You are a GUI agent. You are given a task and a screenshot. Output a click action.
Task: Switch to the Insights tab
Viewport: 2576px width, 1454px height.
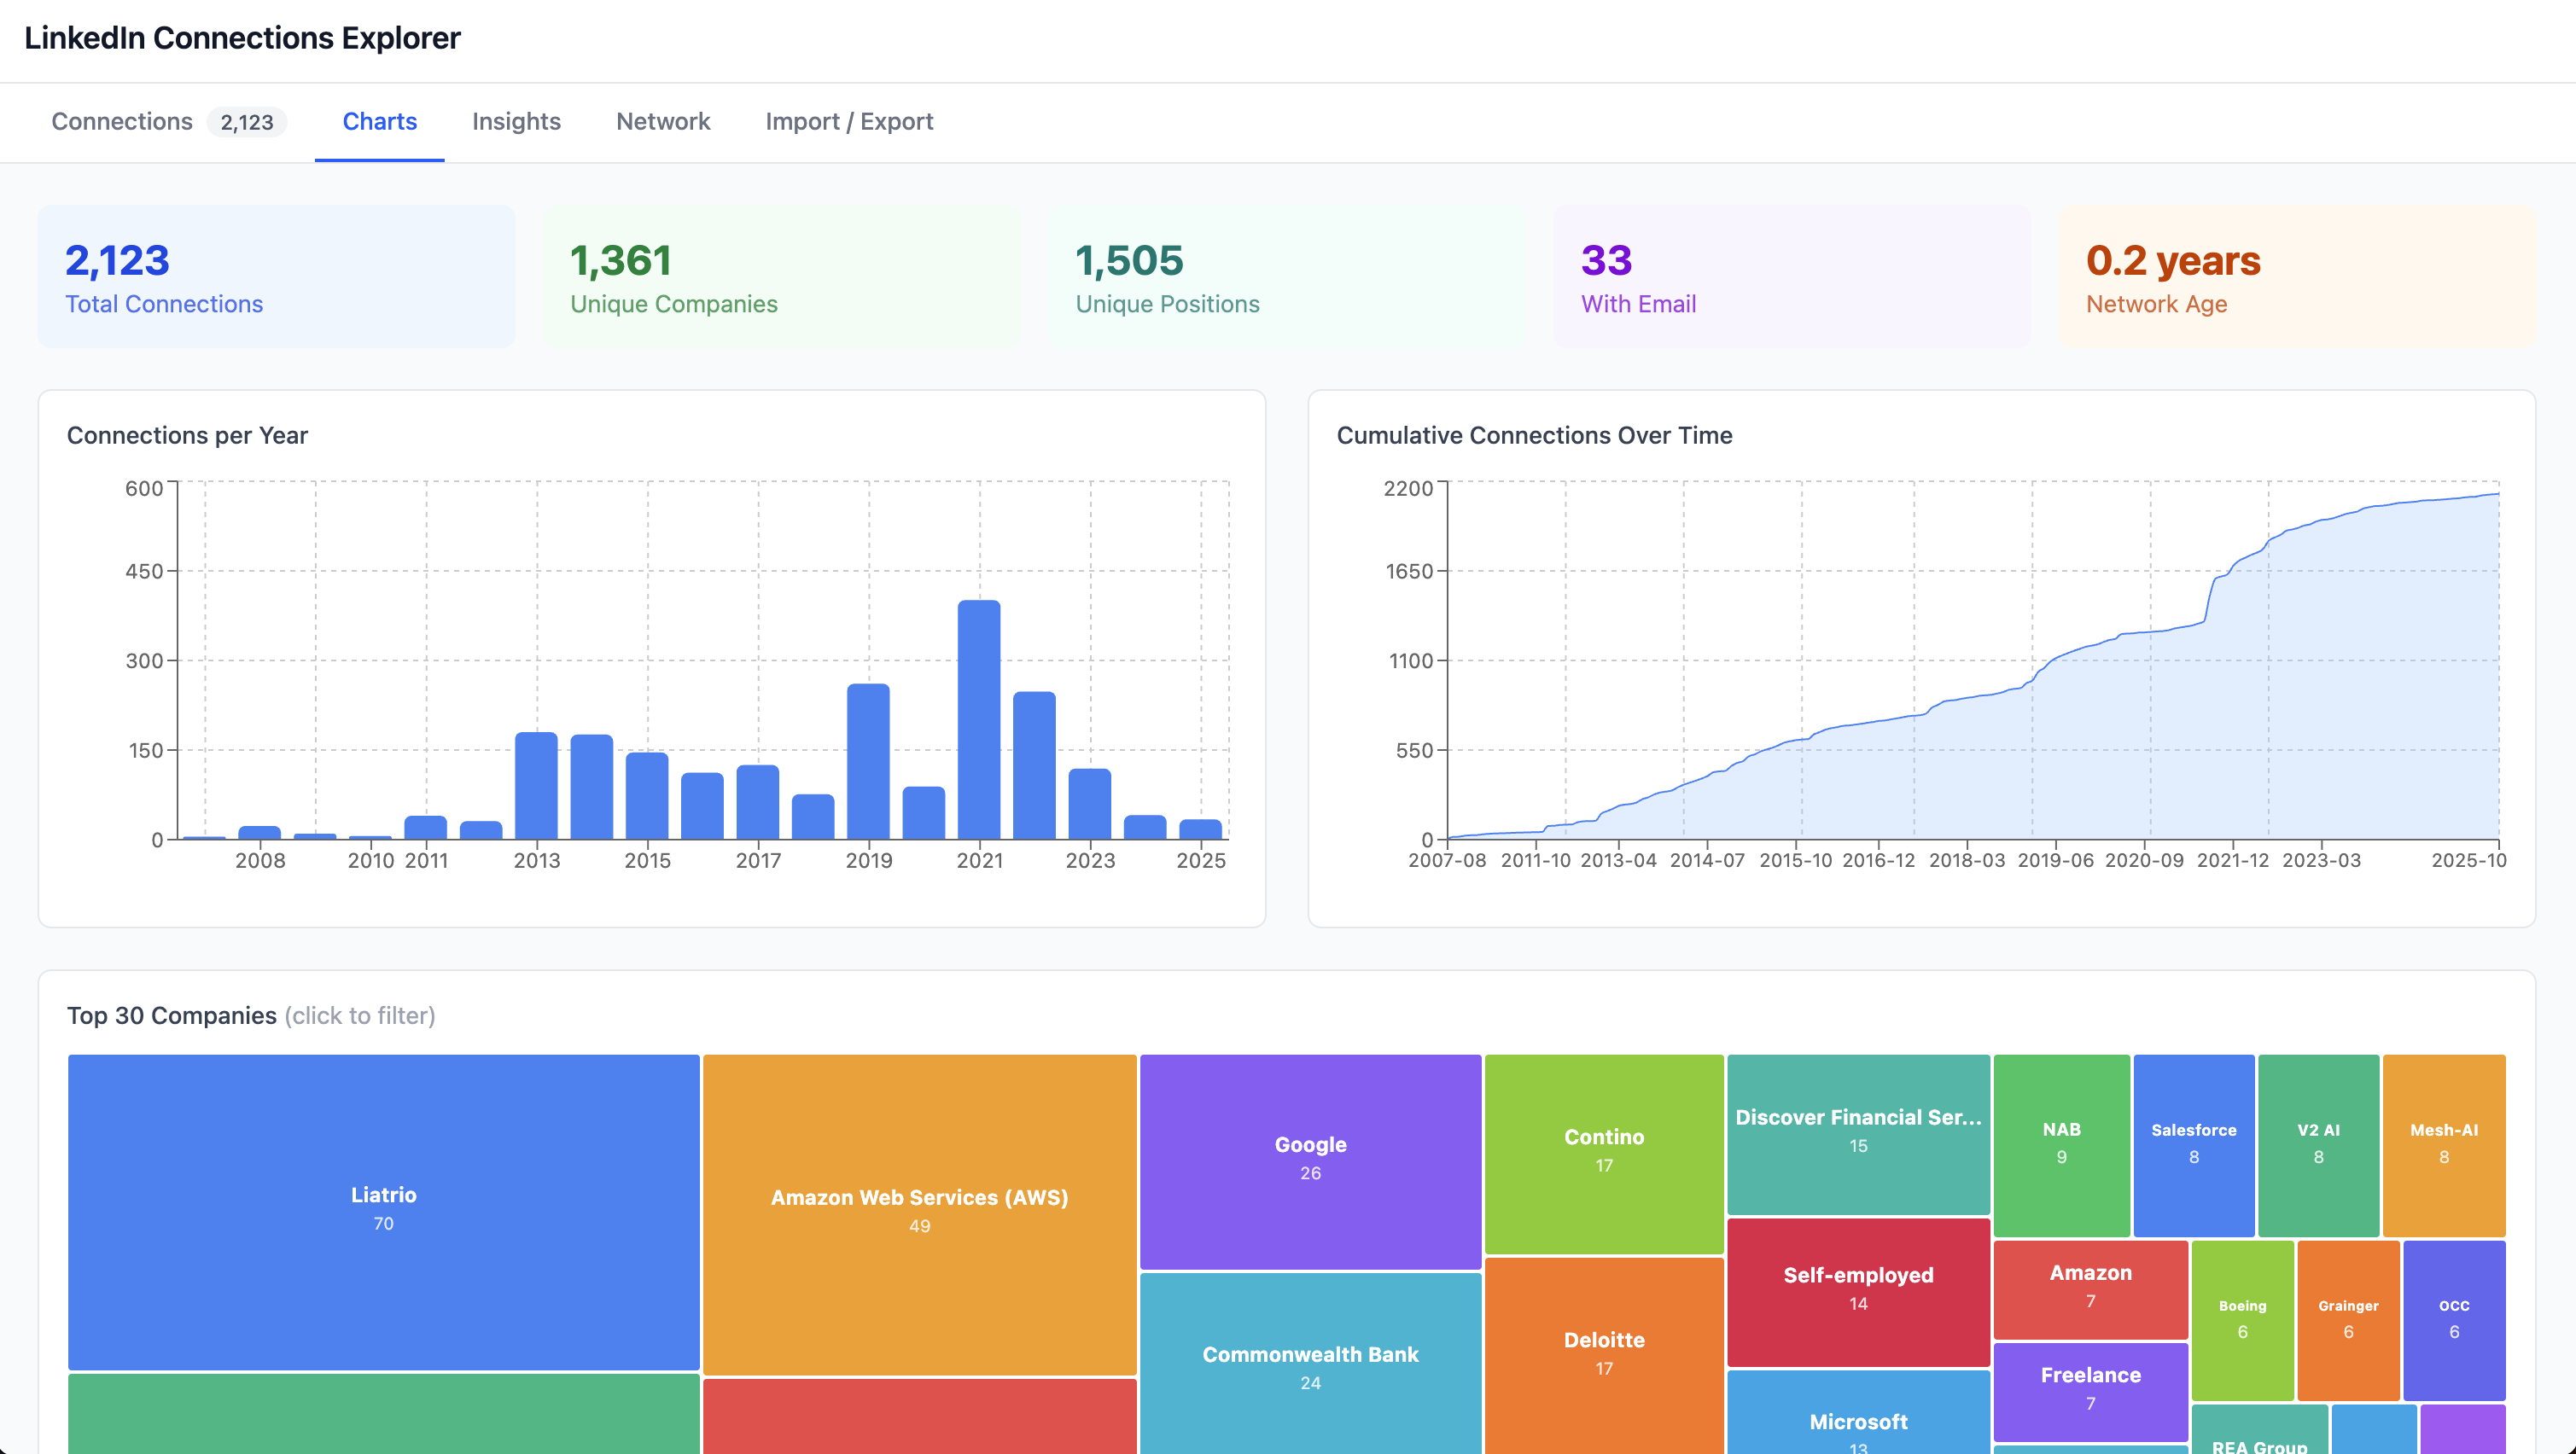(x=516, y=122)
